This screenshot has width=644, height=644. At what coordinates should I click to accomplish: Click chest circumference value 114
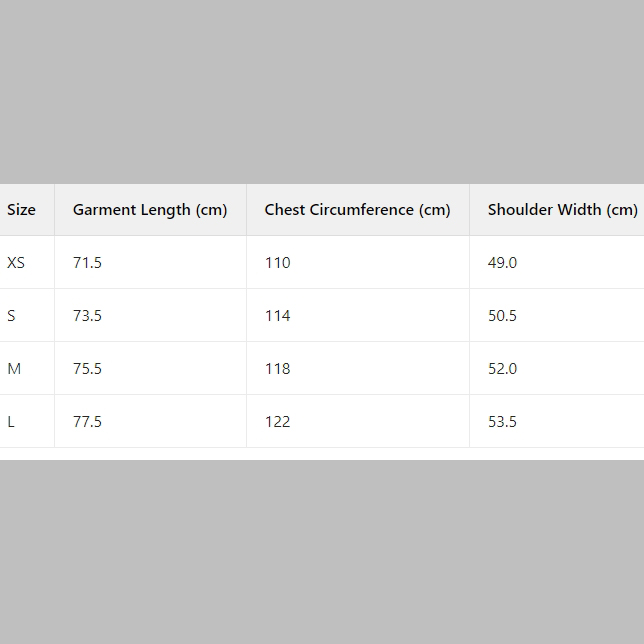tap(277, 316)
